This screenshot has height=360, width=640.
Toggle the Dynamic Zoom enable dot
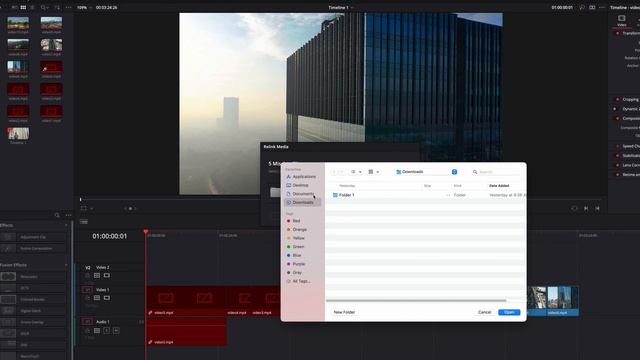(x=615, y=109)
